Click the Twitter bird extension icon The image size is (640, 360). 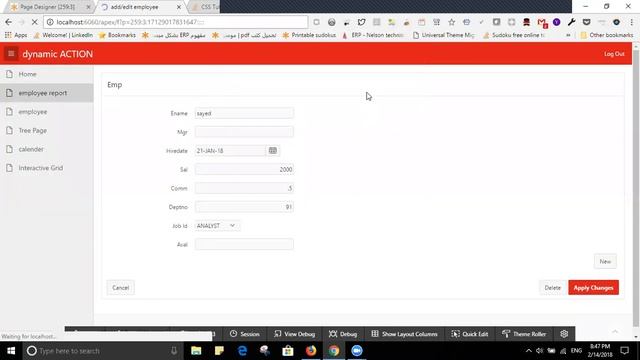coord(361,22)
